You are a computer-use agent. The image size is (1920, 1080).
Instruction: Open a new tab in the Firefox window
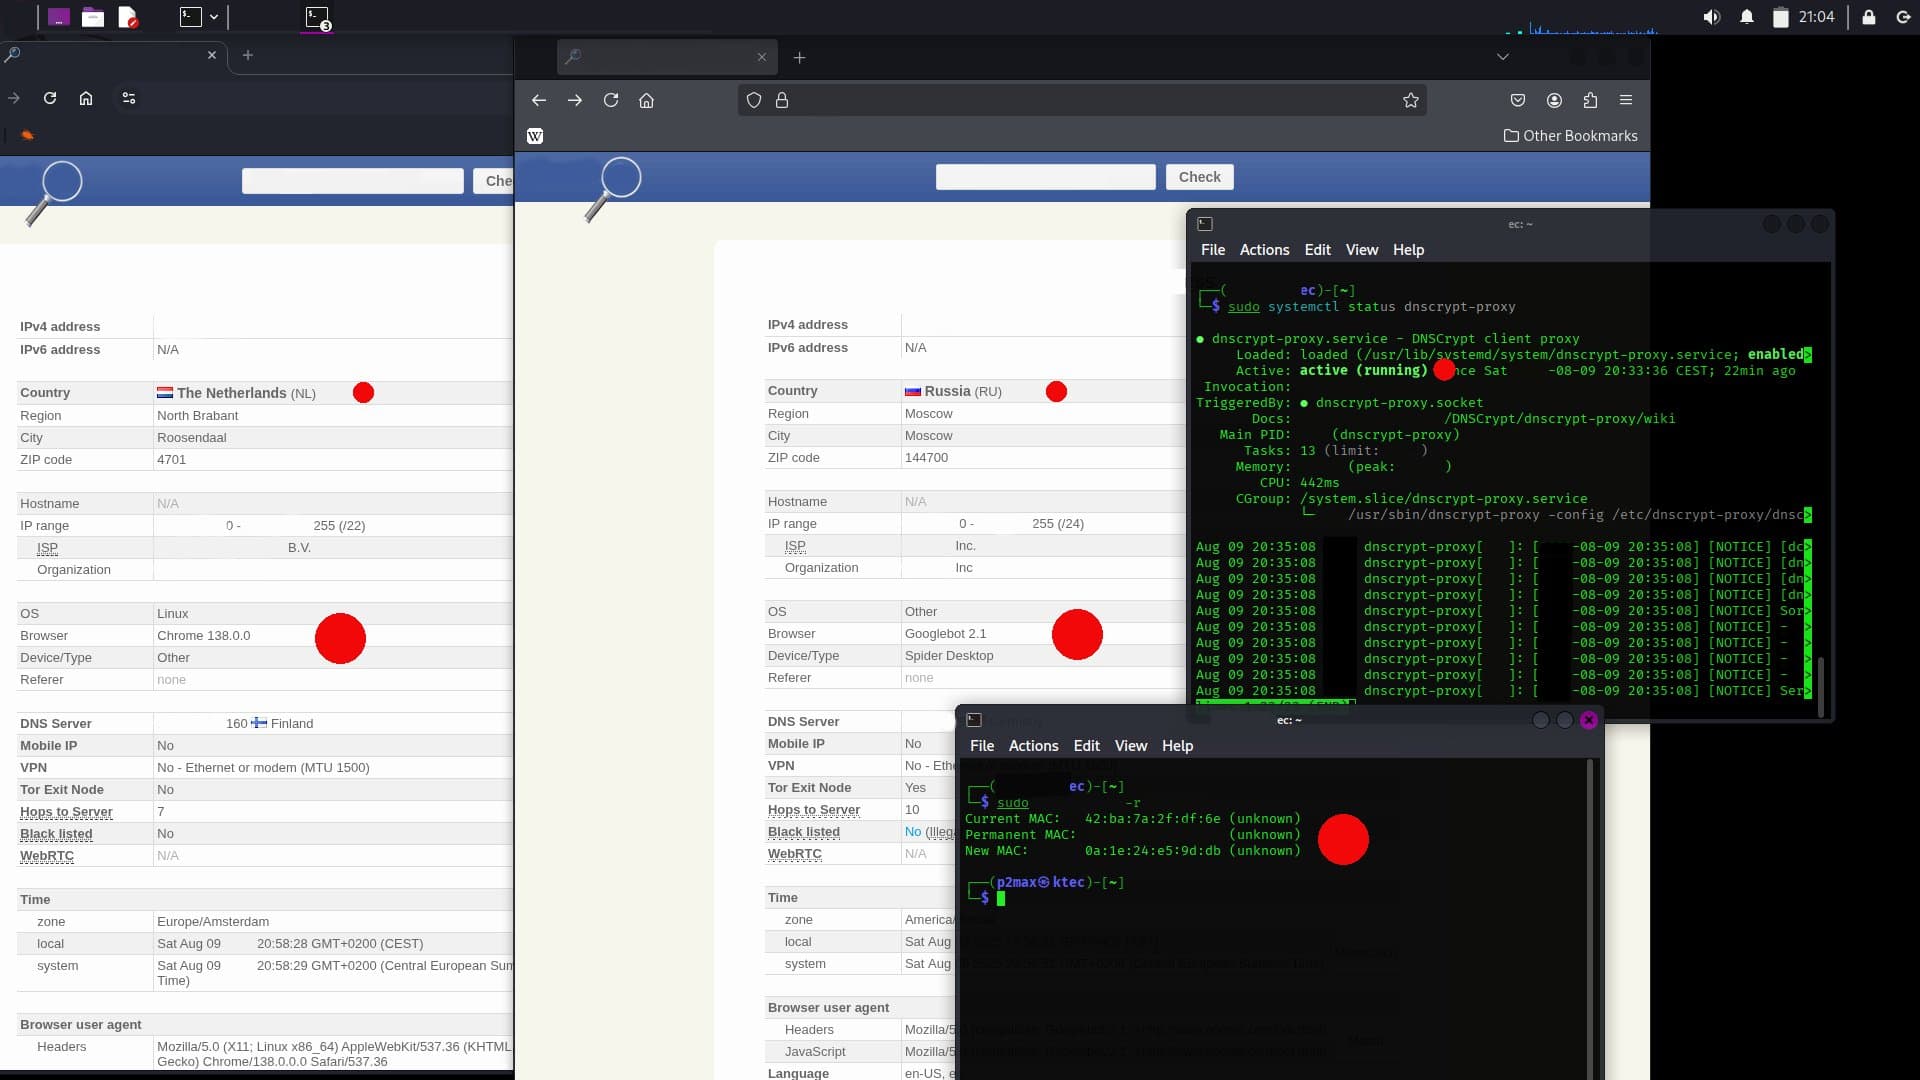[x=799, y=58]
